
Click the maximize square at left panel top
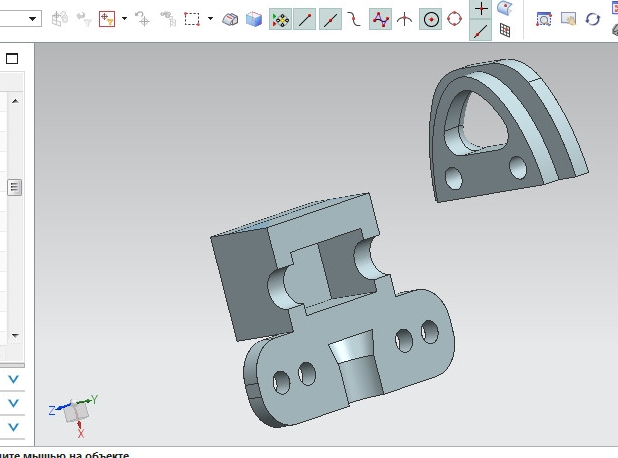[12, 59]
